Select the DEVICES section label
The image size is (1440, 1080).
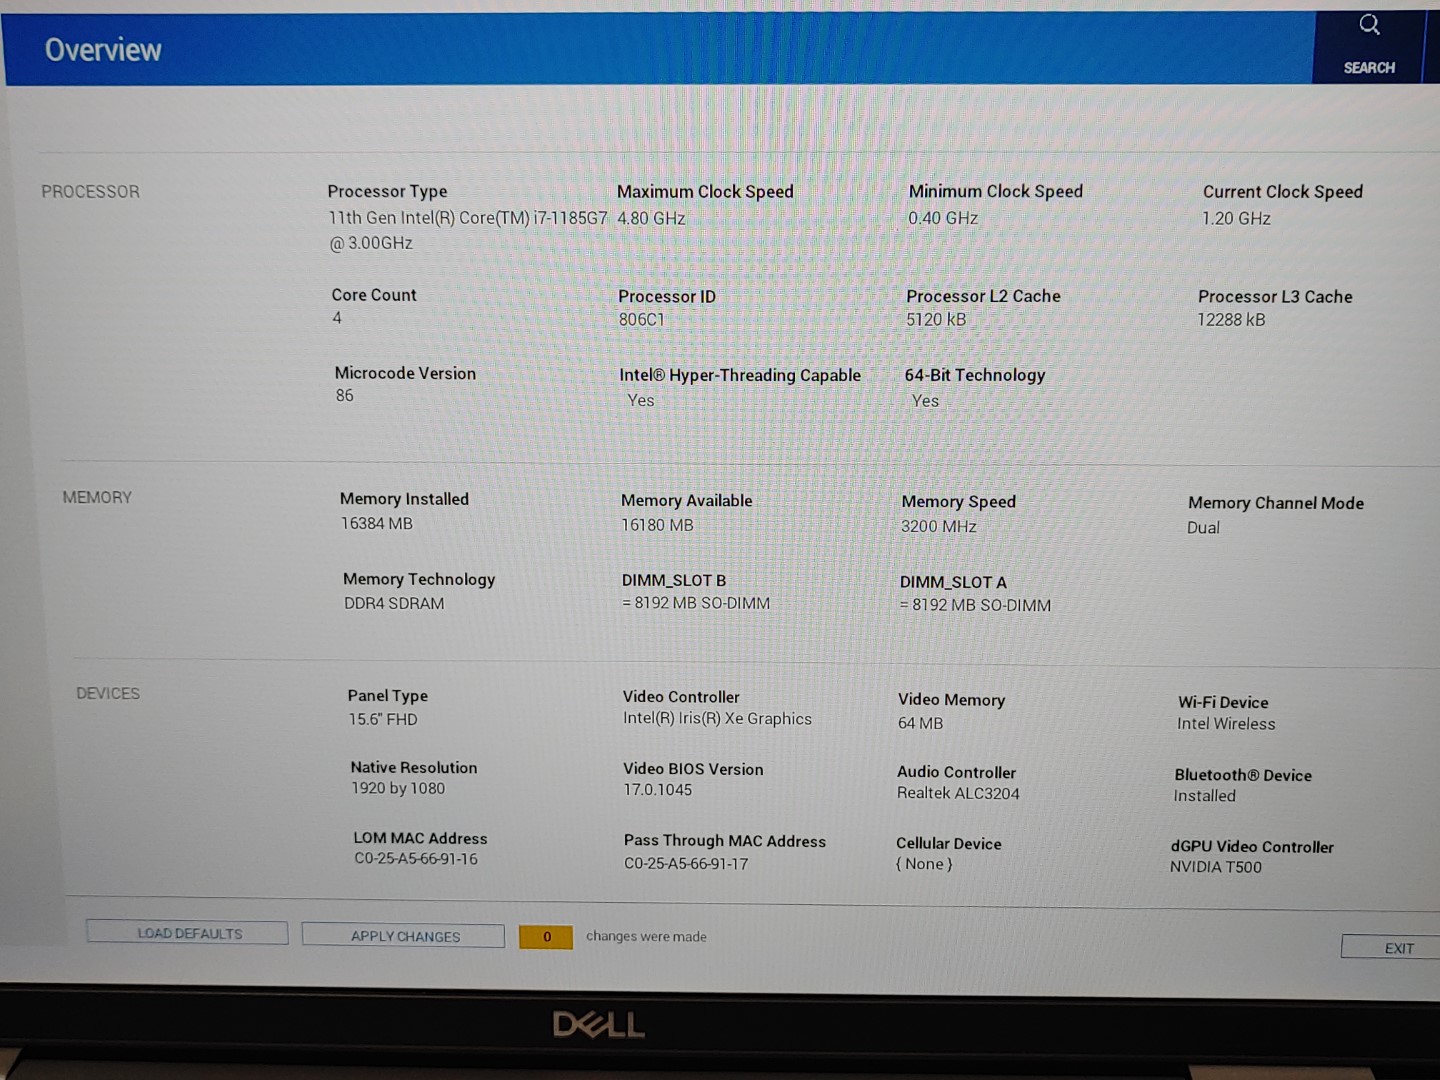108,694
